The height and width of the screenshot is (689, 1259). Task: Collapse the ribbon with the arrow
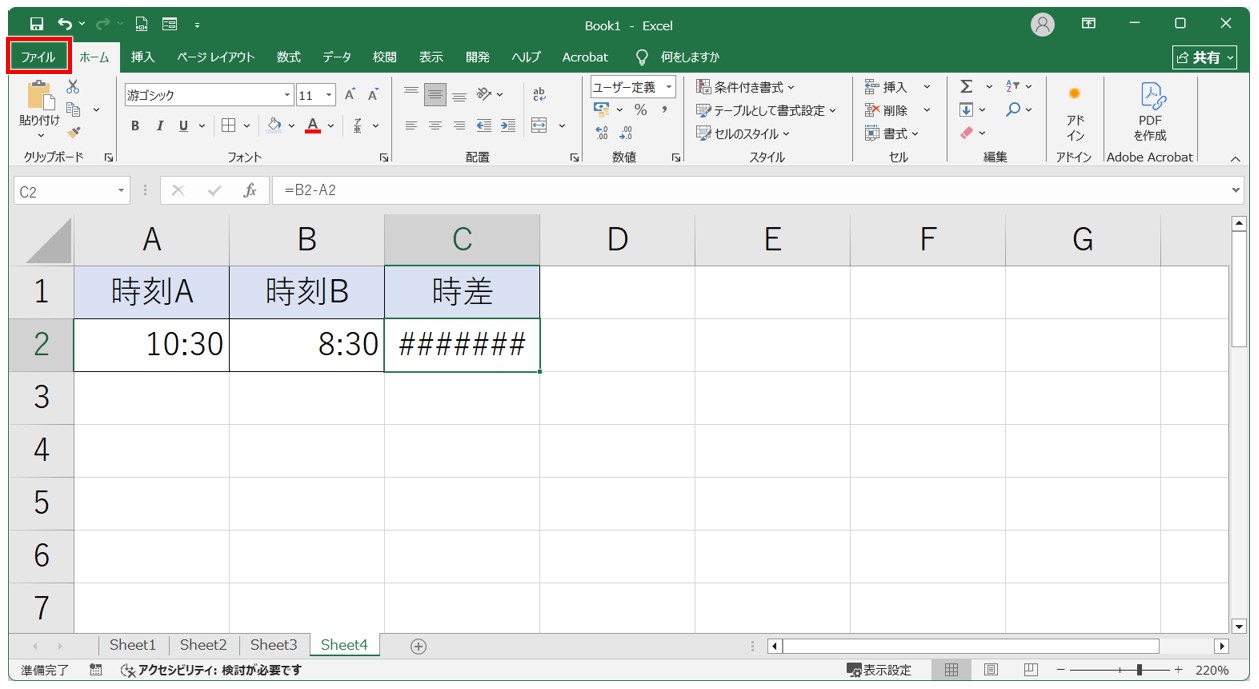click(1235, 158)
